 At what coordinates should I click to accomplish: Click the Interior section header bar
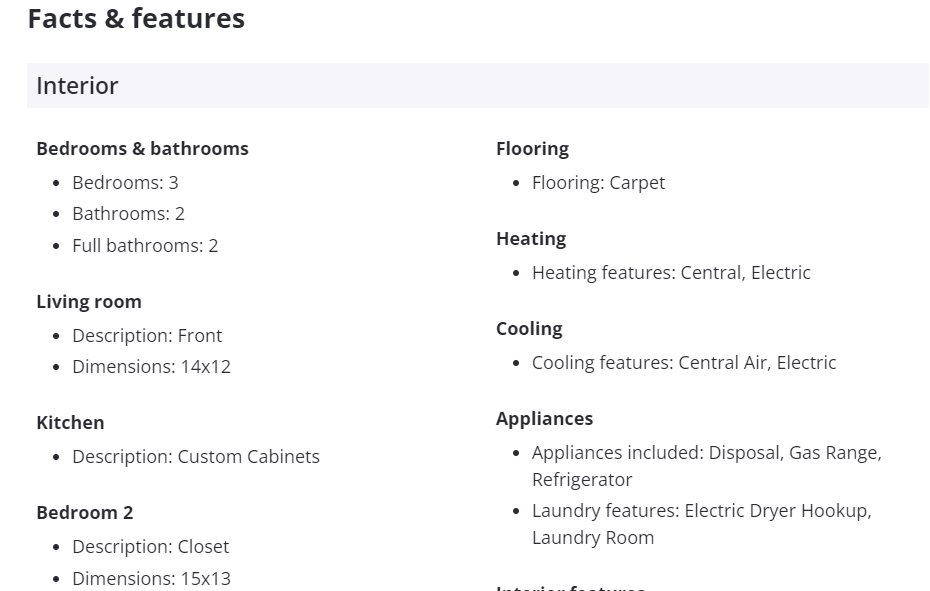tap(477, 86)
